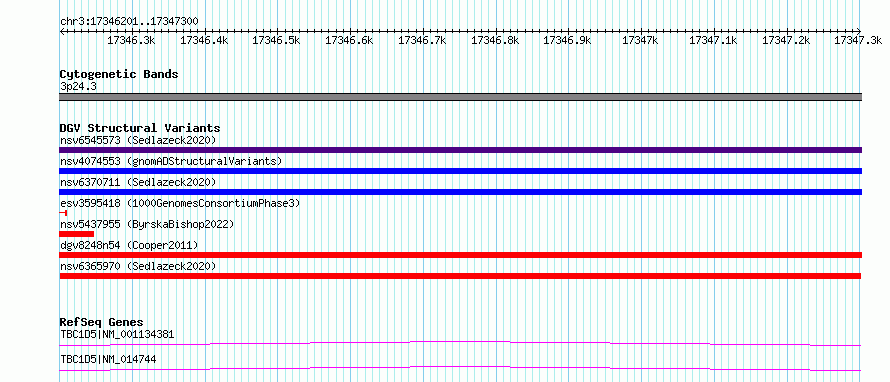
Task: Select the DGV Structural Variants track title
Action: click(x=140, y=128)
